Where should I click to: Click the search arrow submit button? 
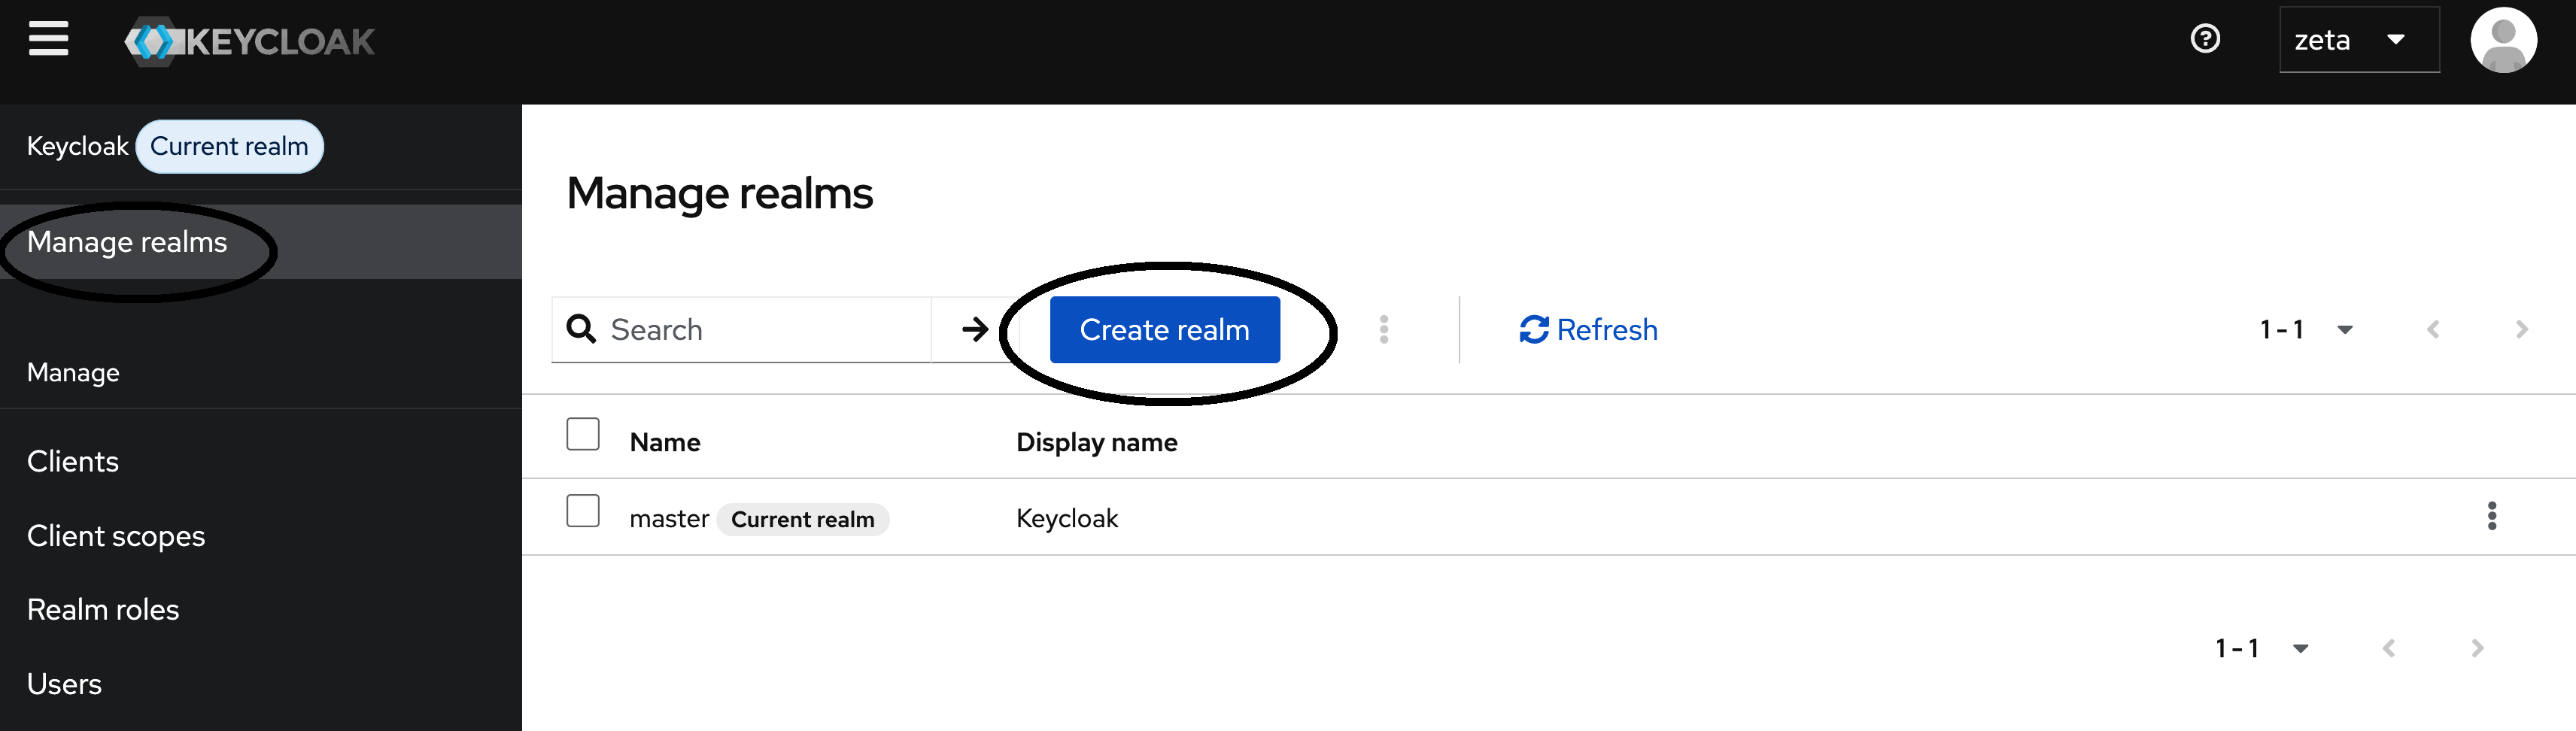(x=974, y=329)
